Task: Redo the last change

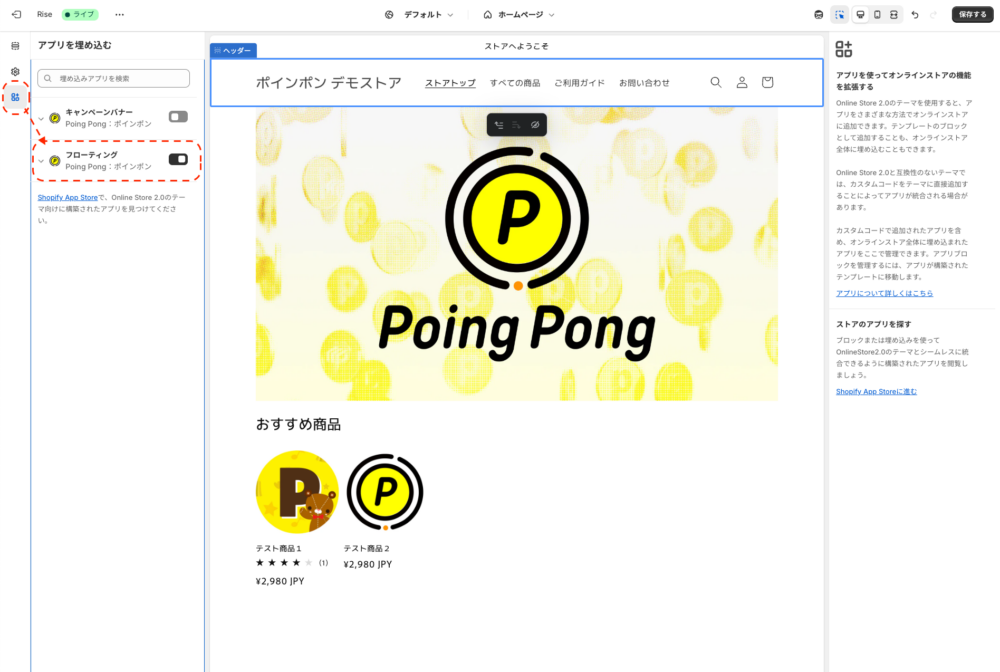Action: (x=934, y=15)
